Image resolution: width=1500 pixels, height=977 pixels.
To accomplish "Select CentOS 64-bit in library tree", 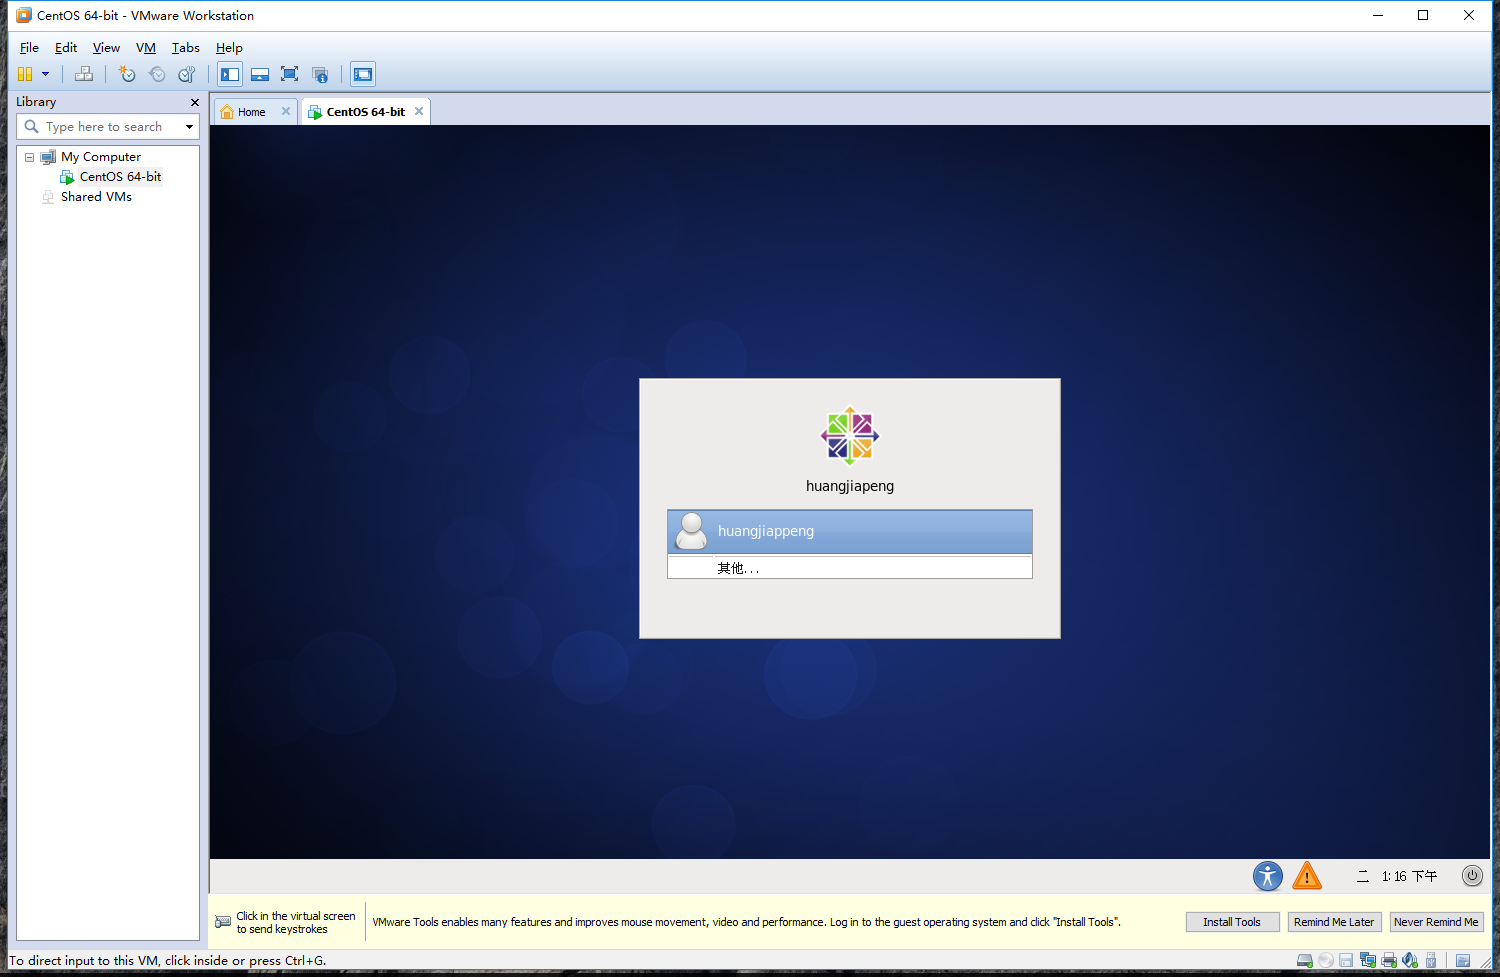I will click(x=120, y=177).
